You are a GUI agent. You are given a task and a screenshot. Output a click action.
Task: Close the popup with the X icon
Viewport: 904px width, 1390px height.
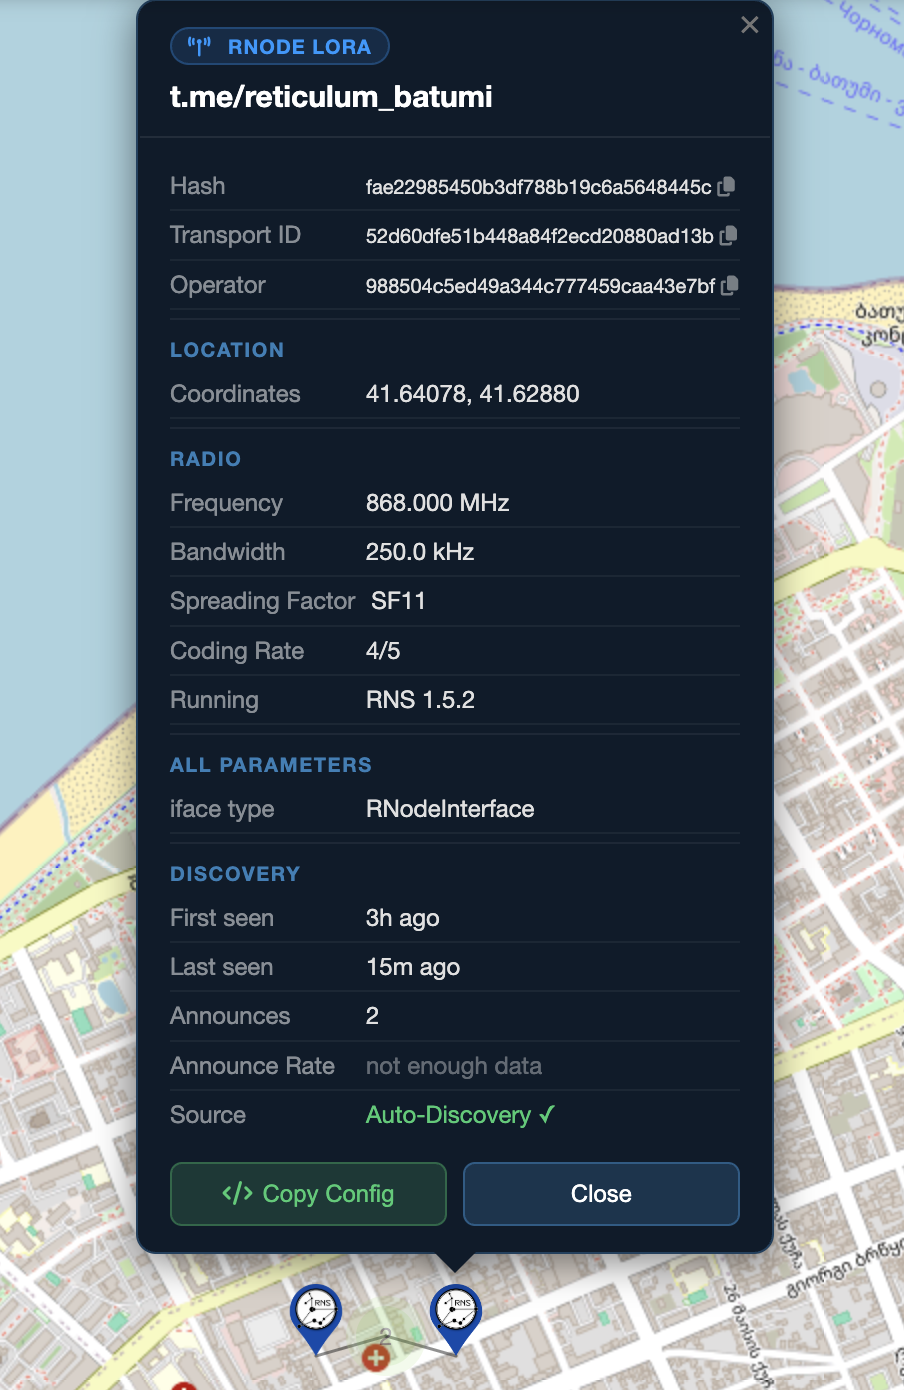point(749,25)
